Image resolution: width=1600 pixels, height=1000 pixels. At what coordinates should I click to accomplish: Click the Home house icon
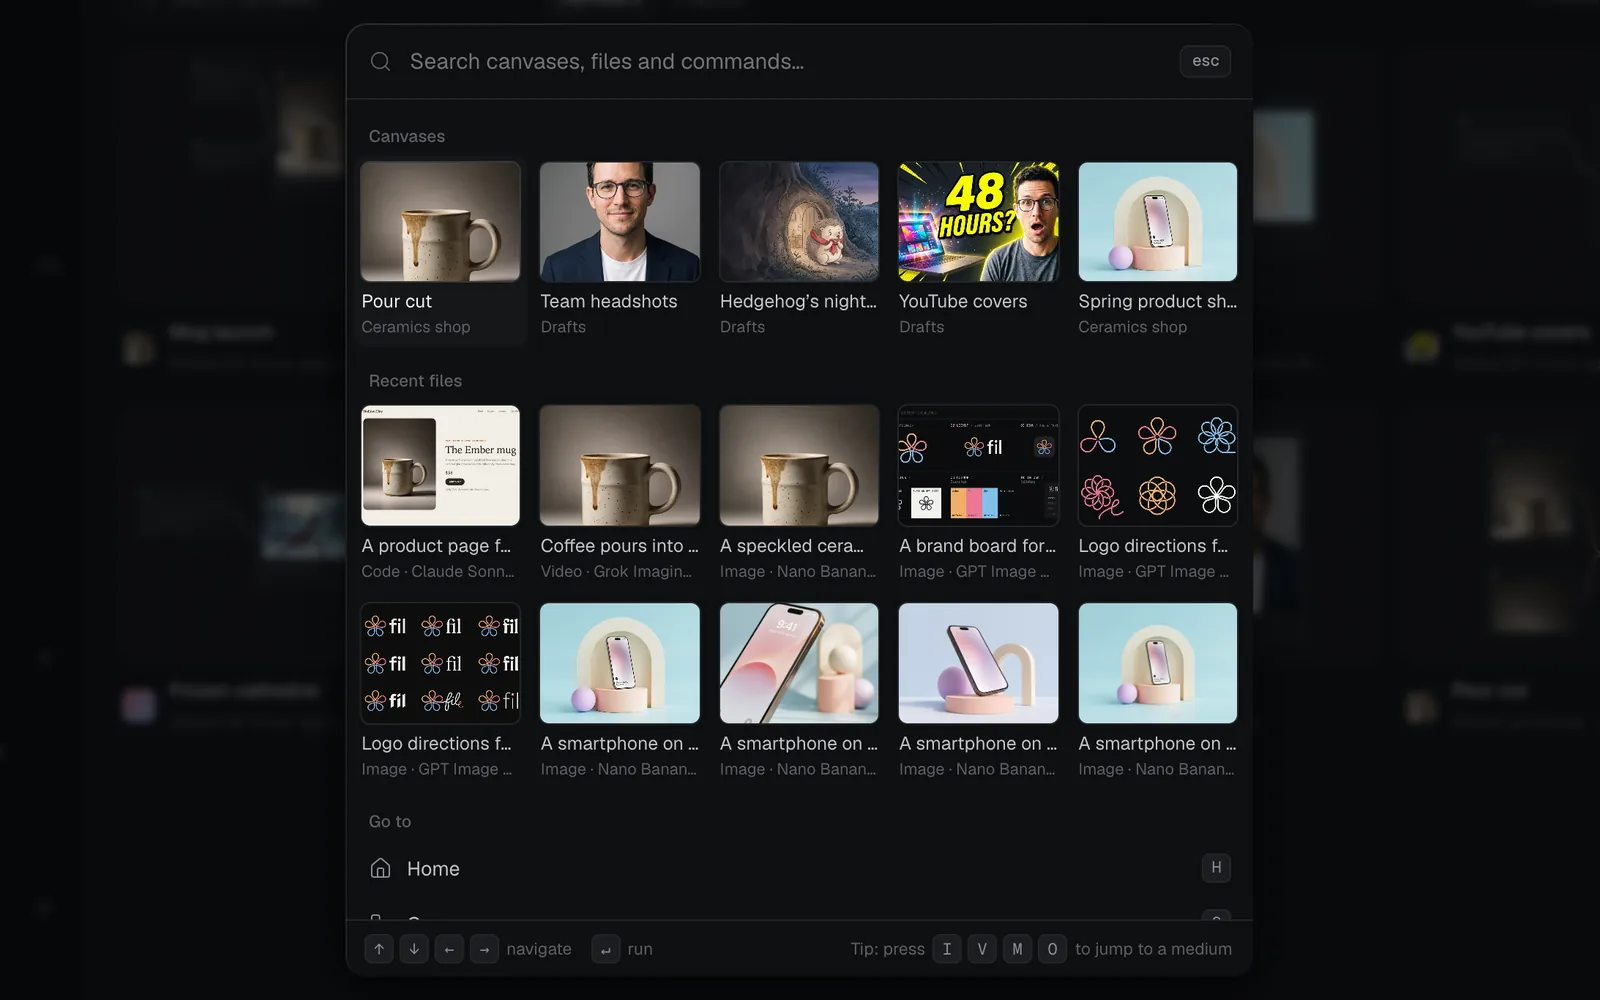(380, 868)
